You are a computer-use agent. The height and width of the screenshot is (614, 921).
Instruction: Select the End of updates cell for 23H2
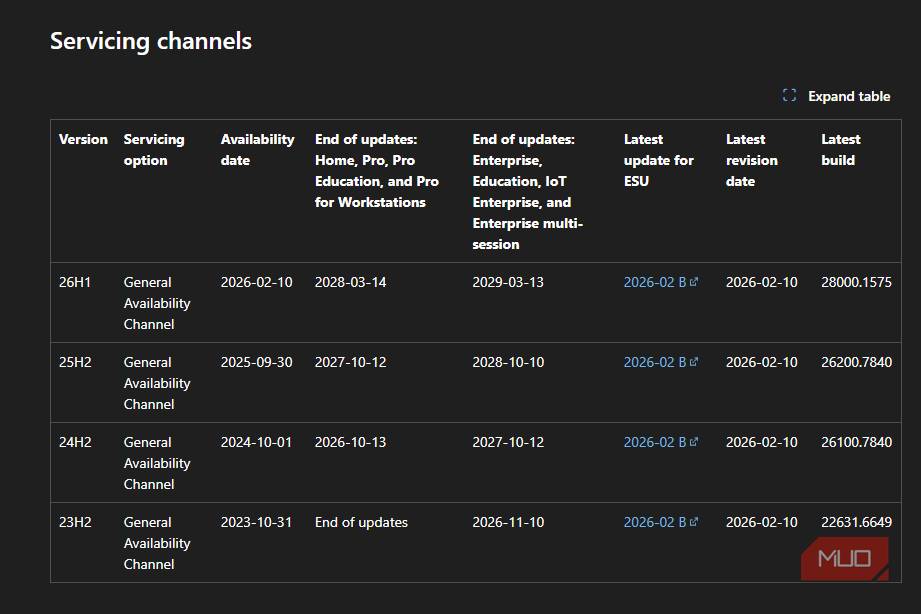(361, 522)
